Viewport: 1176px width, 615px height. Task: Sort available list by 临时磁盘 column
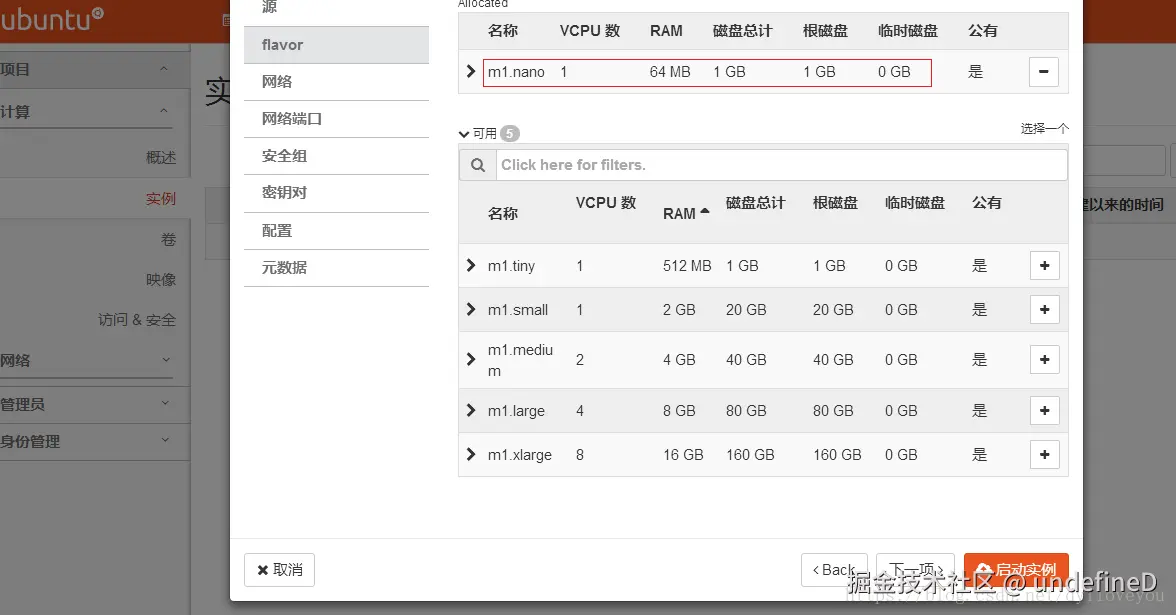914,203
